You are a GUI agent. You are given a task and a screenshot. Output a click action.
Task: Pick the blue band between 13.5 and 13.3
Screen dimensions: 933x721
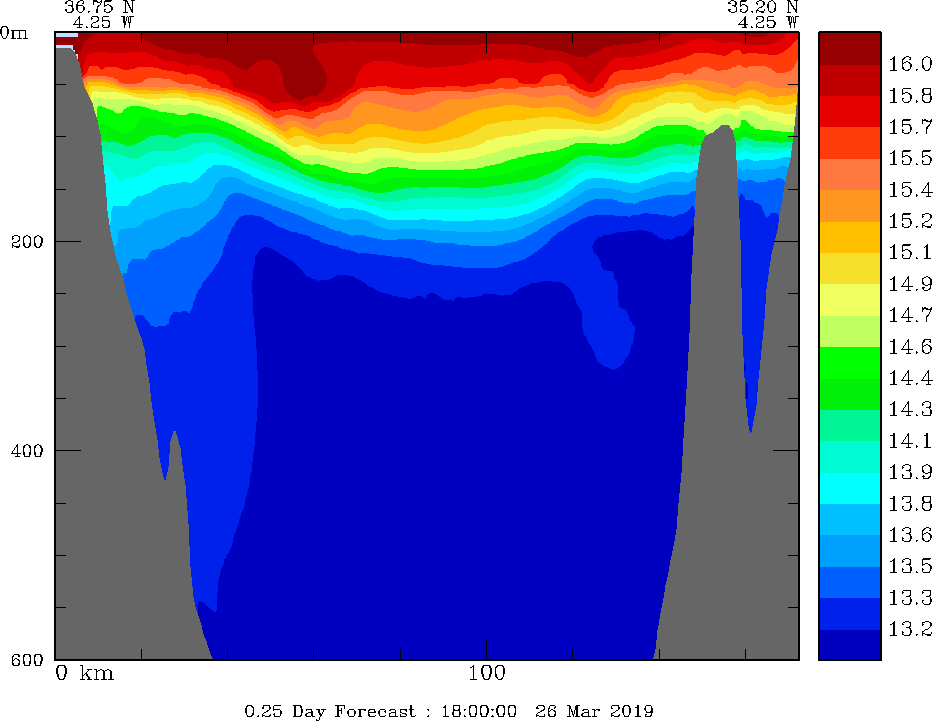[850, 582]
